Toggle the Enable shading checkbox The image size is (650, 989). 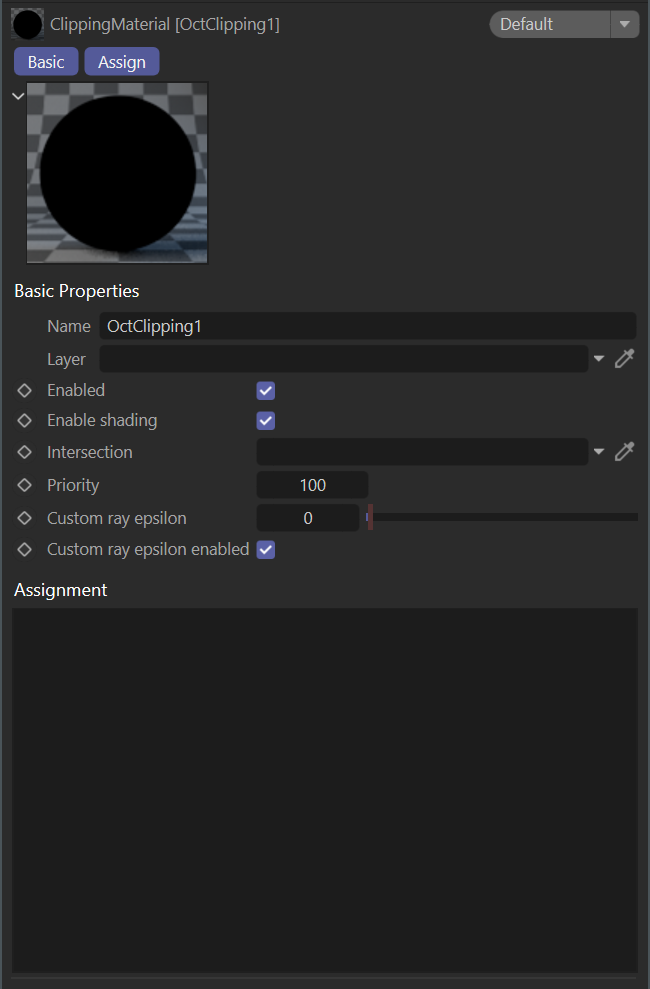pos(266,421)
